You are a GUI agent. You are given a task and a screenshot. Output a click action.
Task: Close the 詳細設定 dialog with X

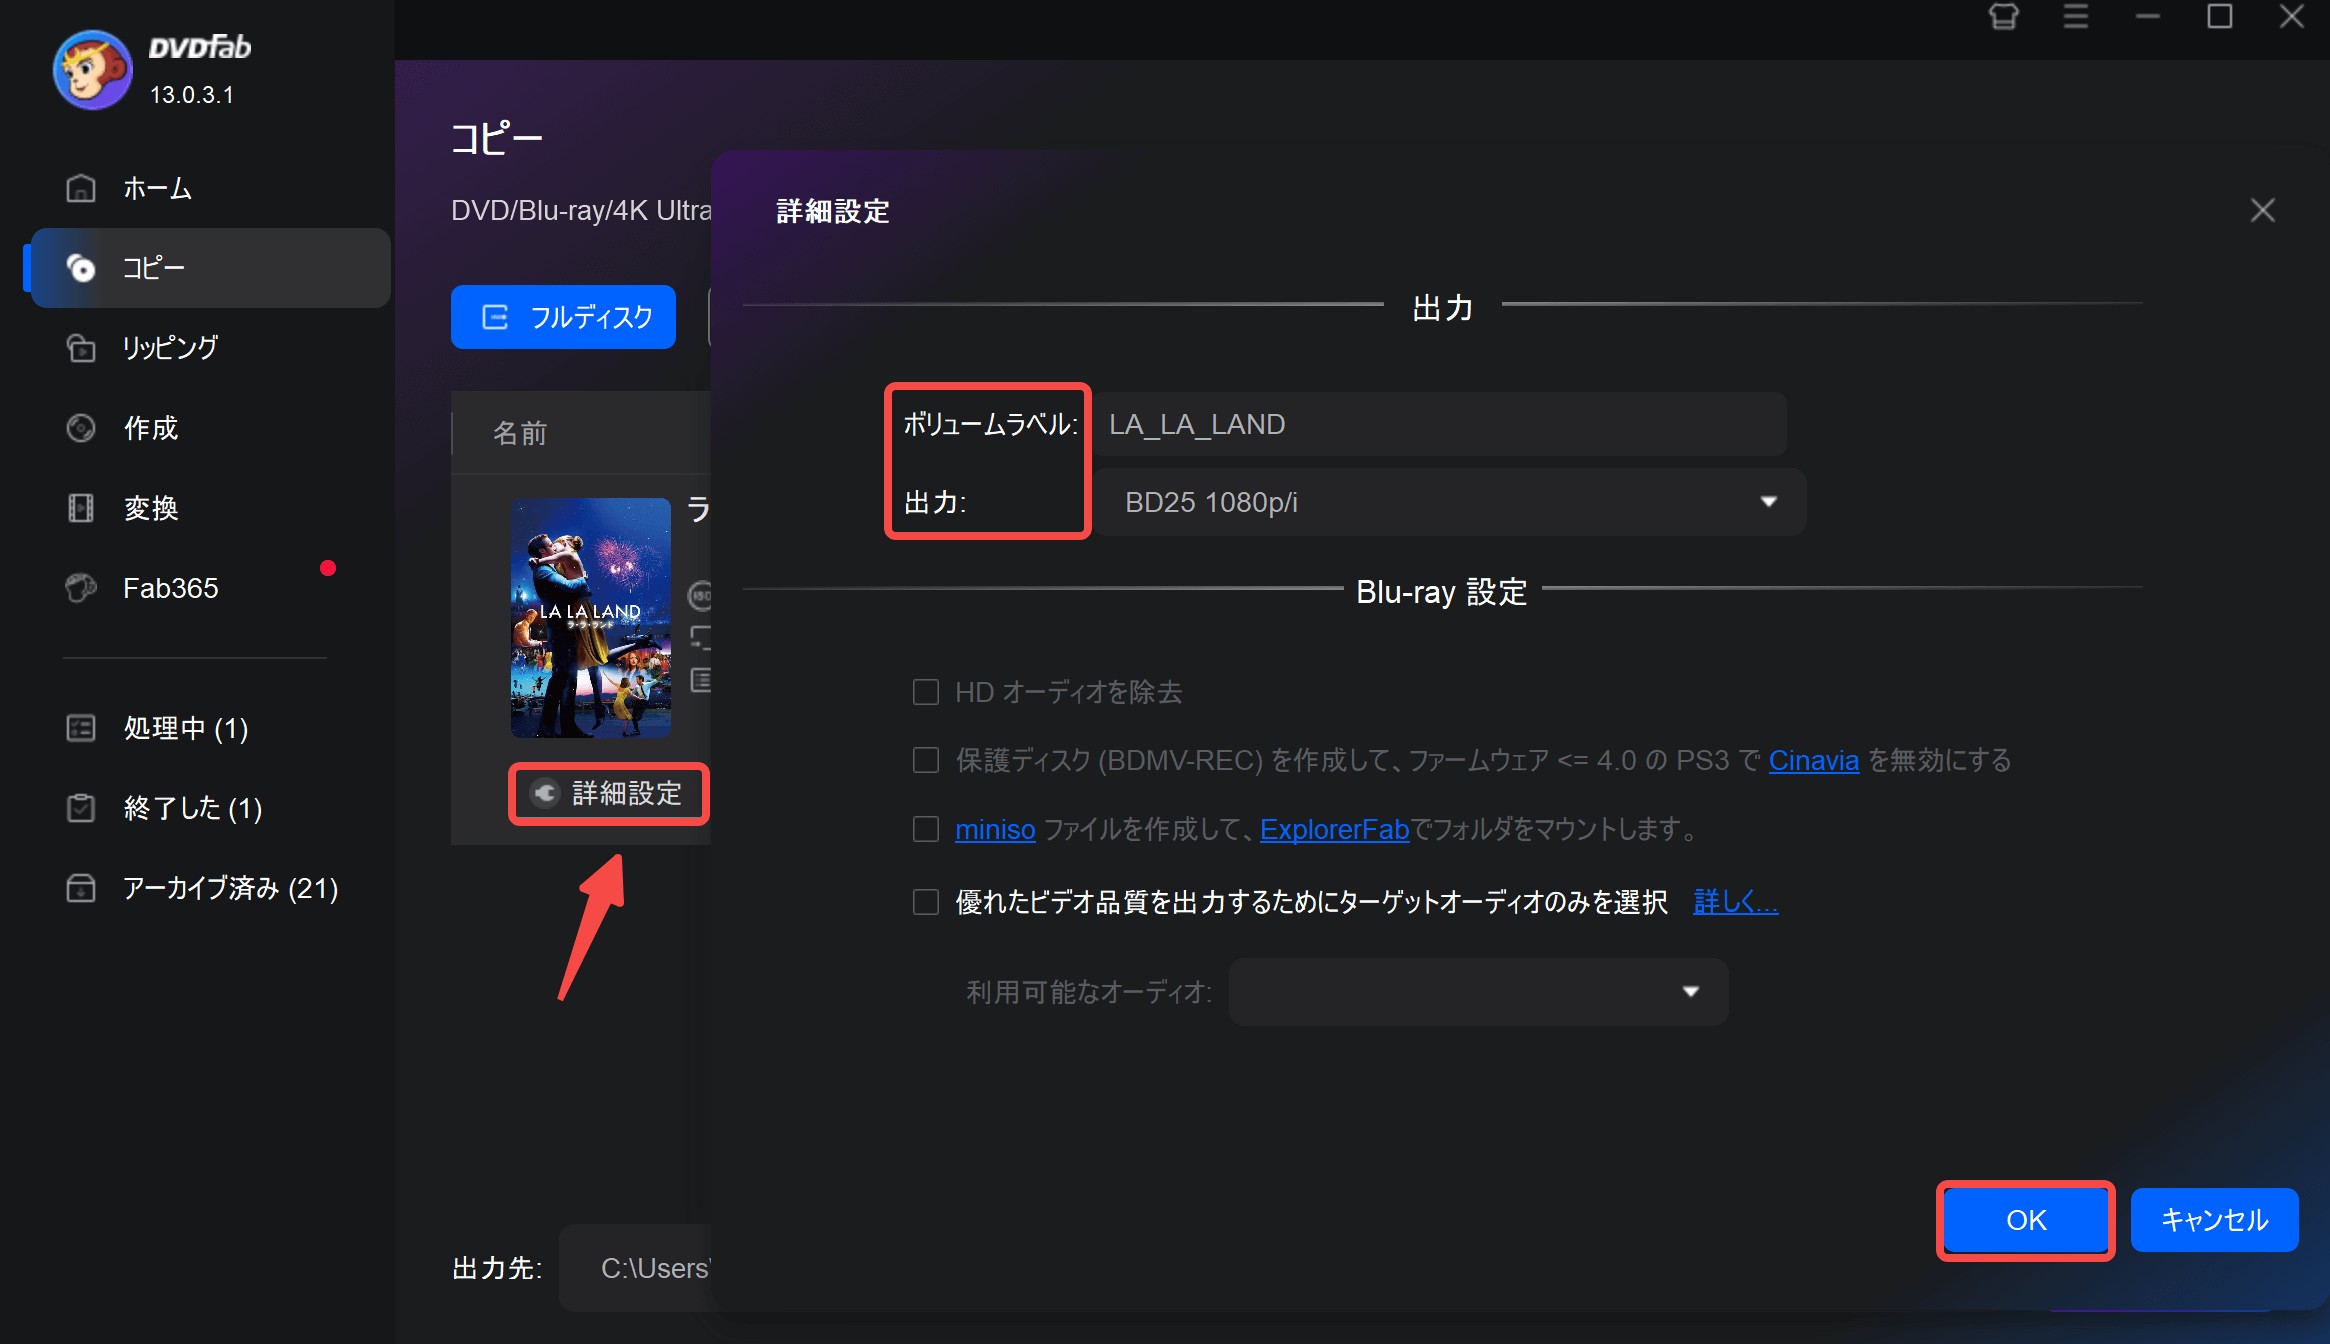coord(2262,210)
